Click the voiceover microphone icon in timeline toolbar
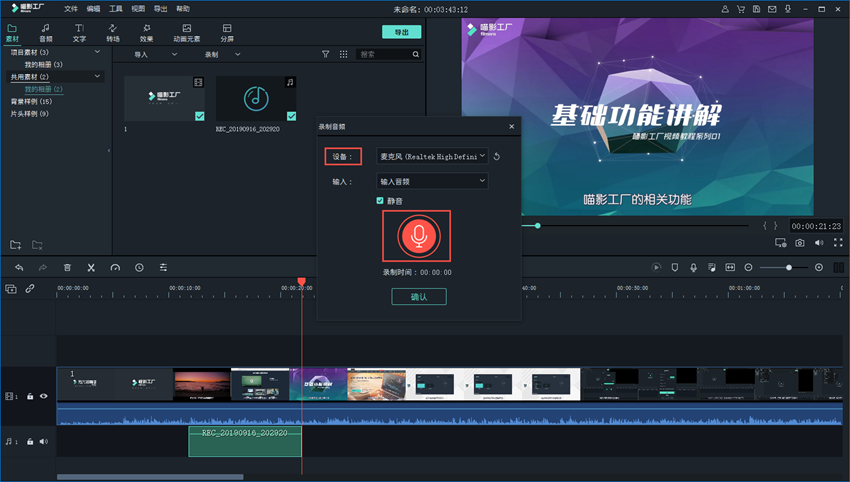 click(692, 267)
